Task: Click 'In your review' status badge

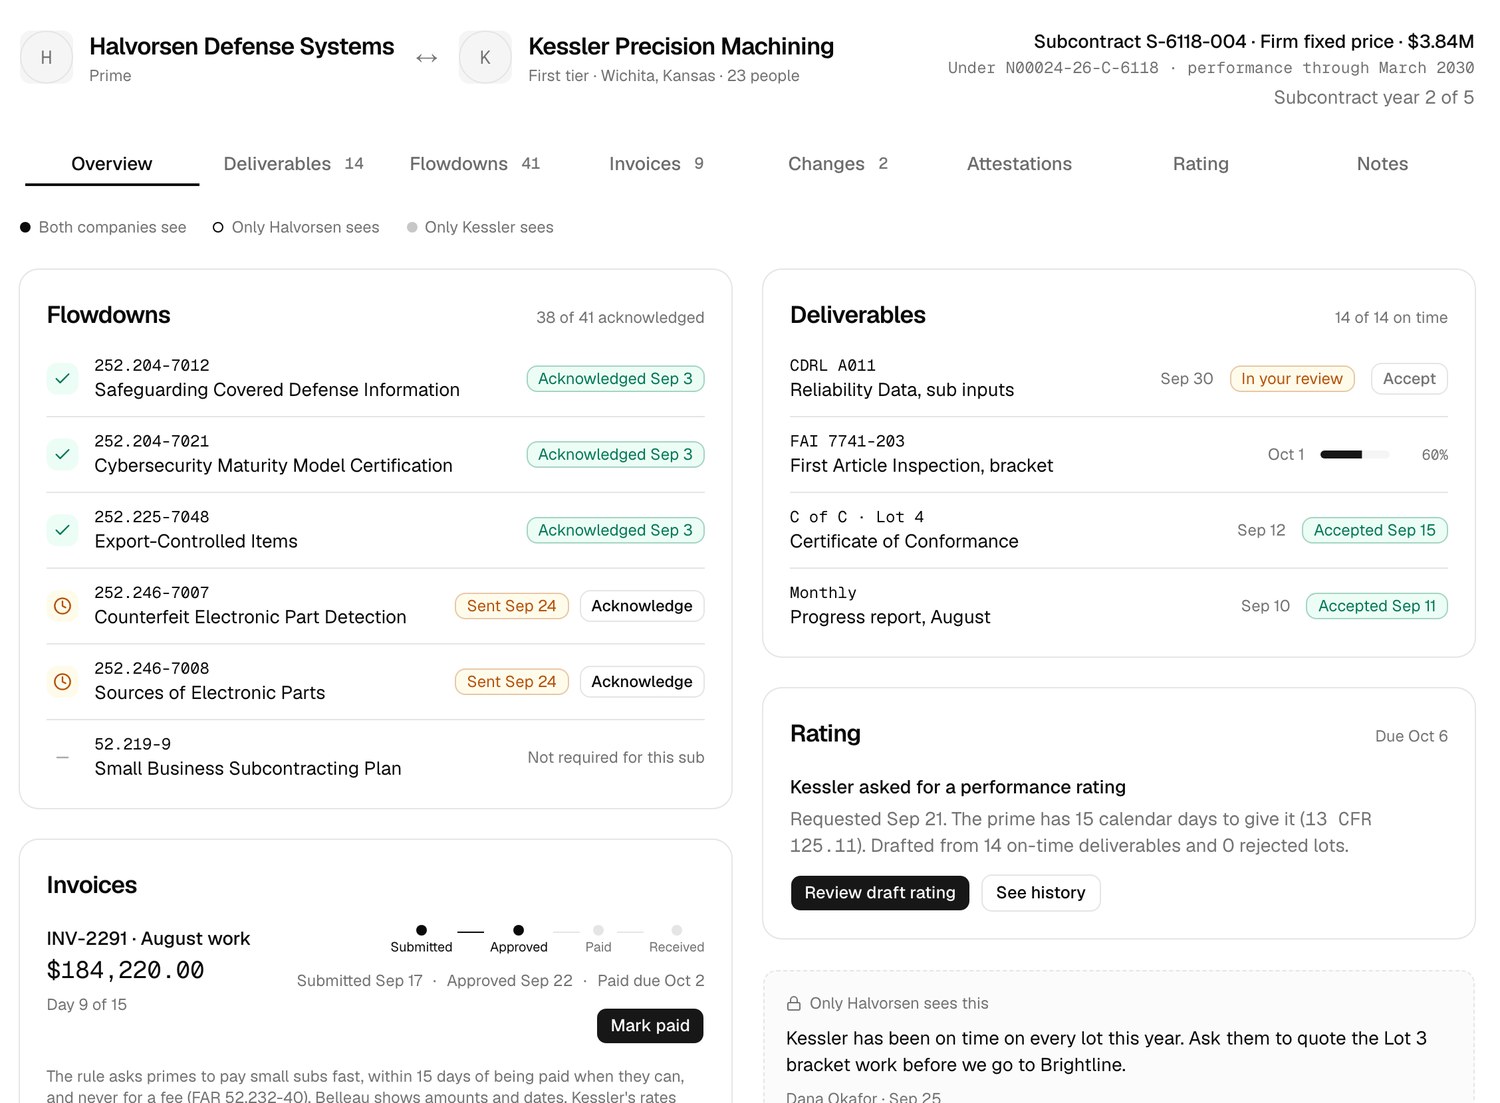Action: 1292,378
